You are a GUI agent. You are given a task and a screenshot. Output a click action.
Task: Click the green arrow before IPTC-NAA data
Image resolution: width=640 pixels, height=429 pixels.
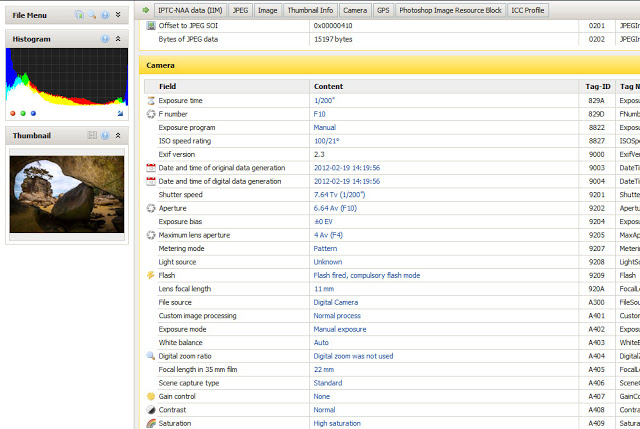coord(147,10)
